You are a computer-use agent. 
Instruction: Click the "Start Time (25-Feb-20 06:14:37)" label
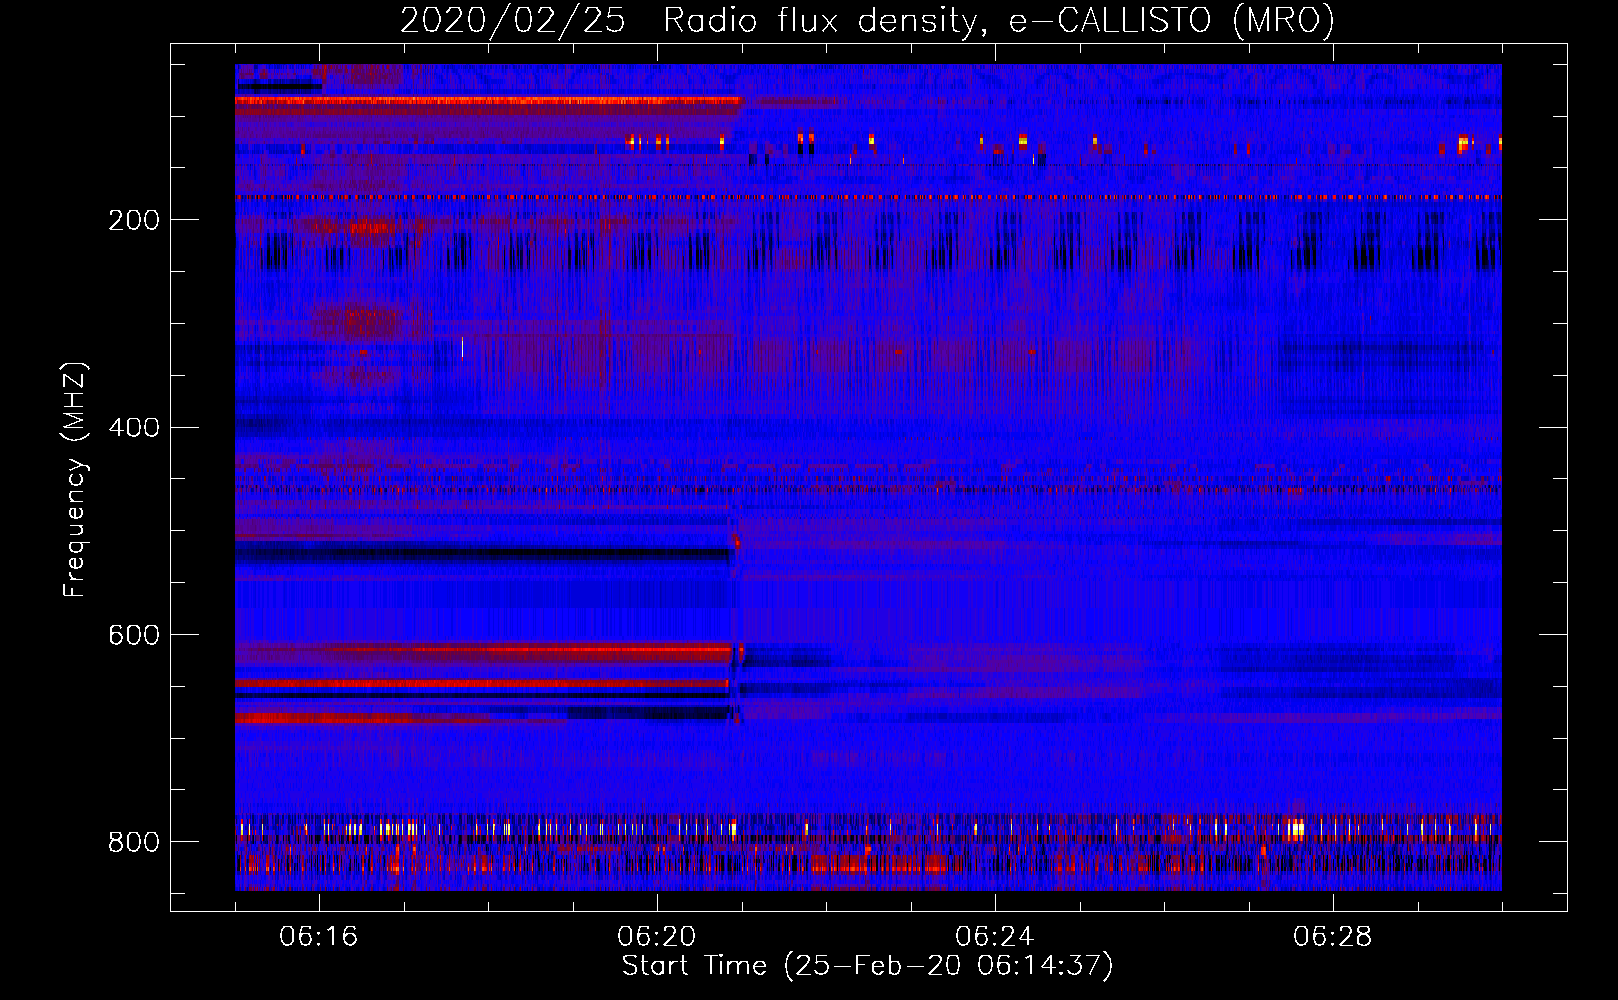point(867,965)
